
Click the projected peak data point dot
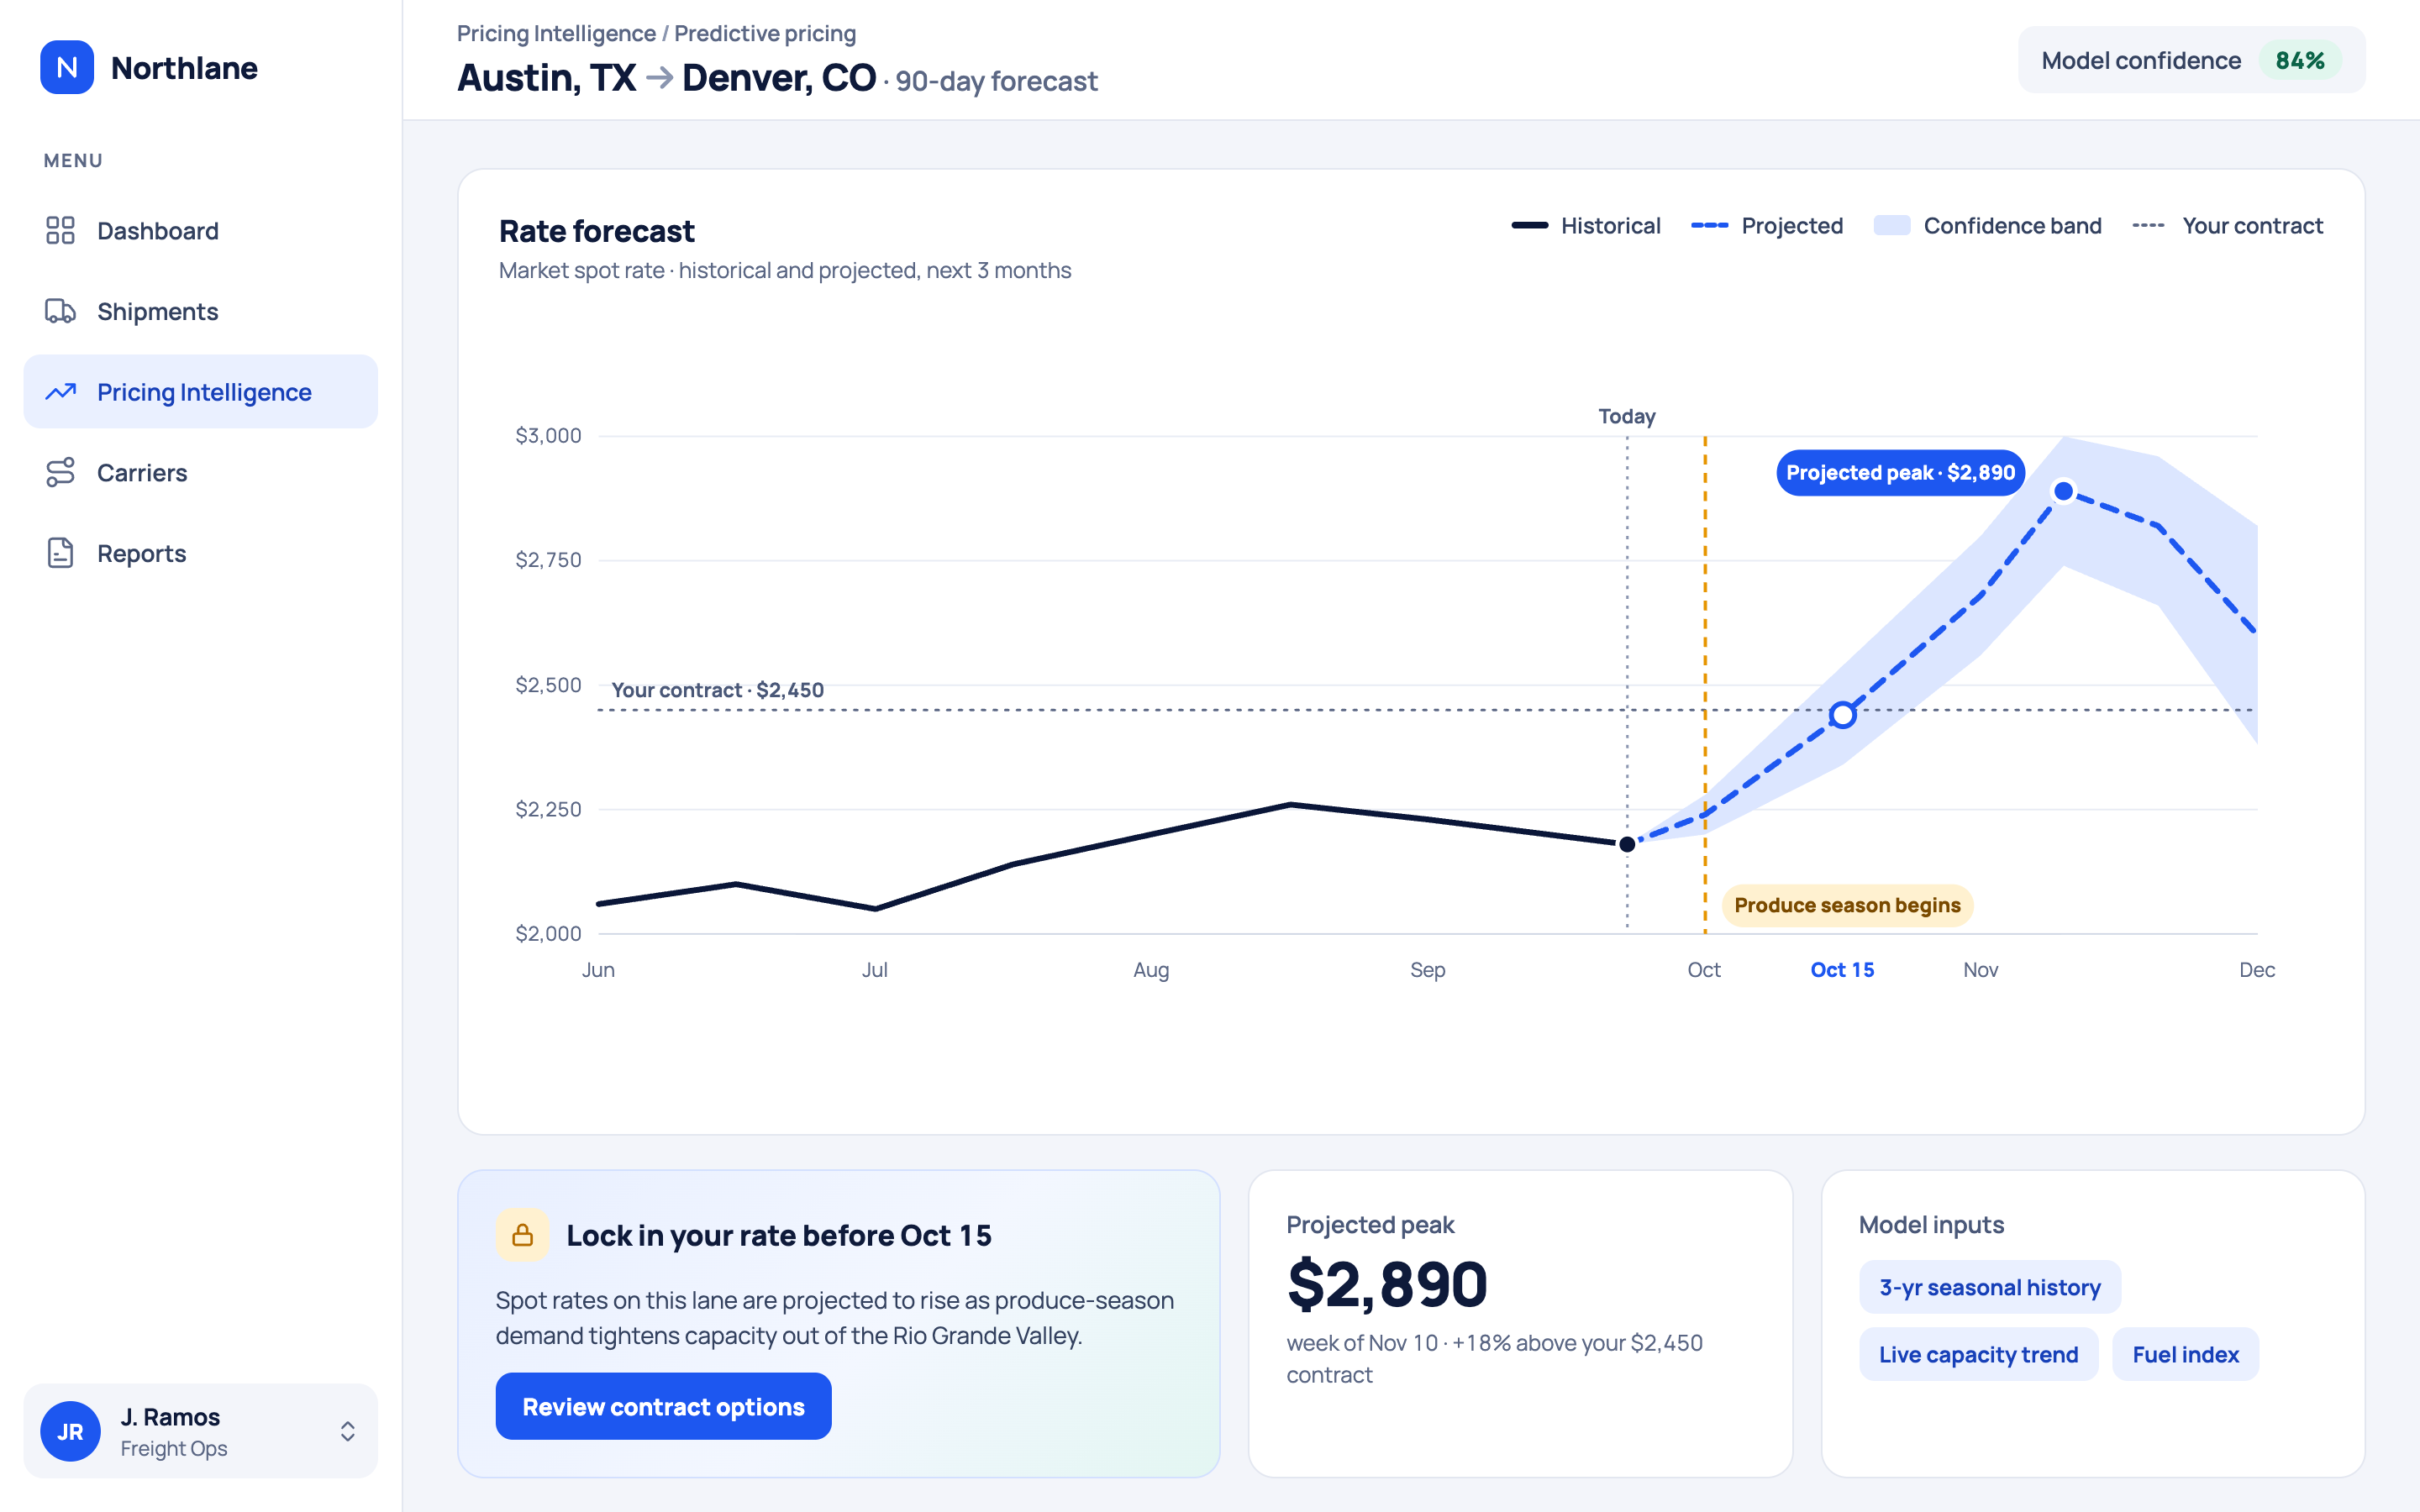2063,491
